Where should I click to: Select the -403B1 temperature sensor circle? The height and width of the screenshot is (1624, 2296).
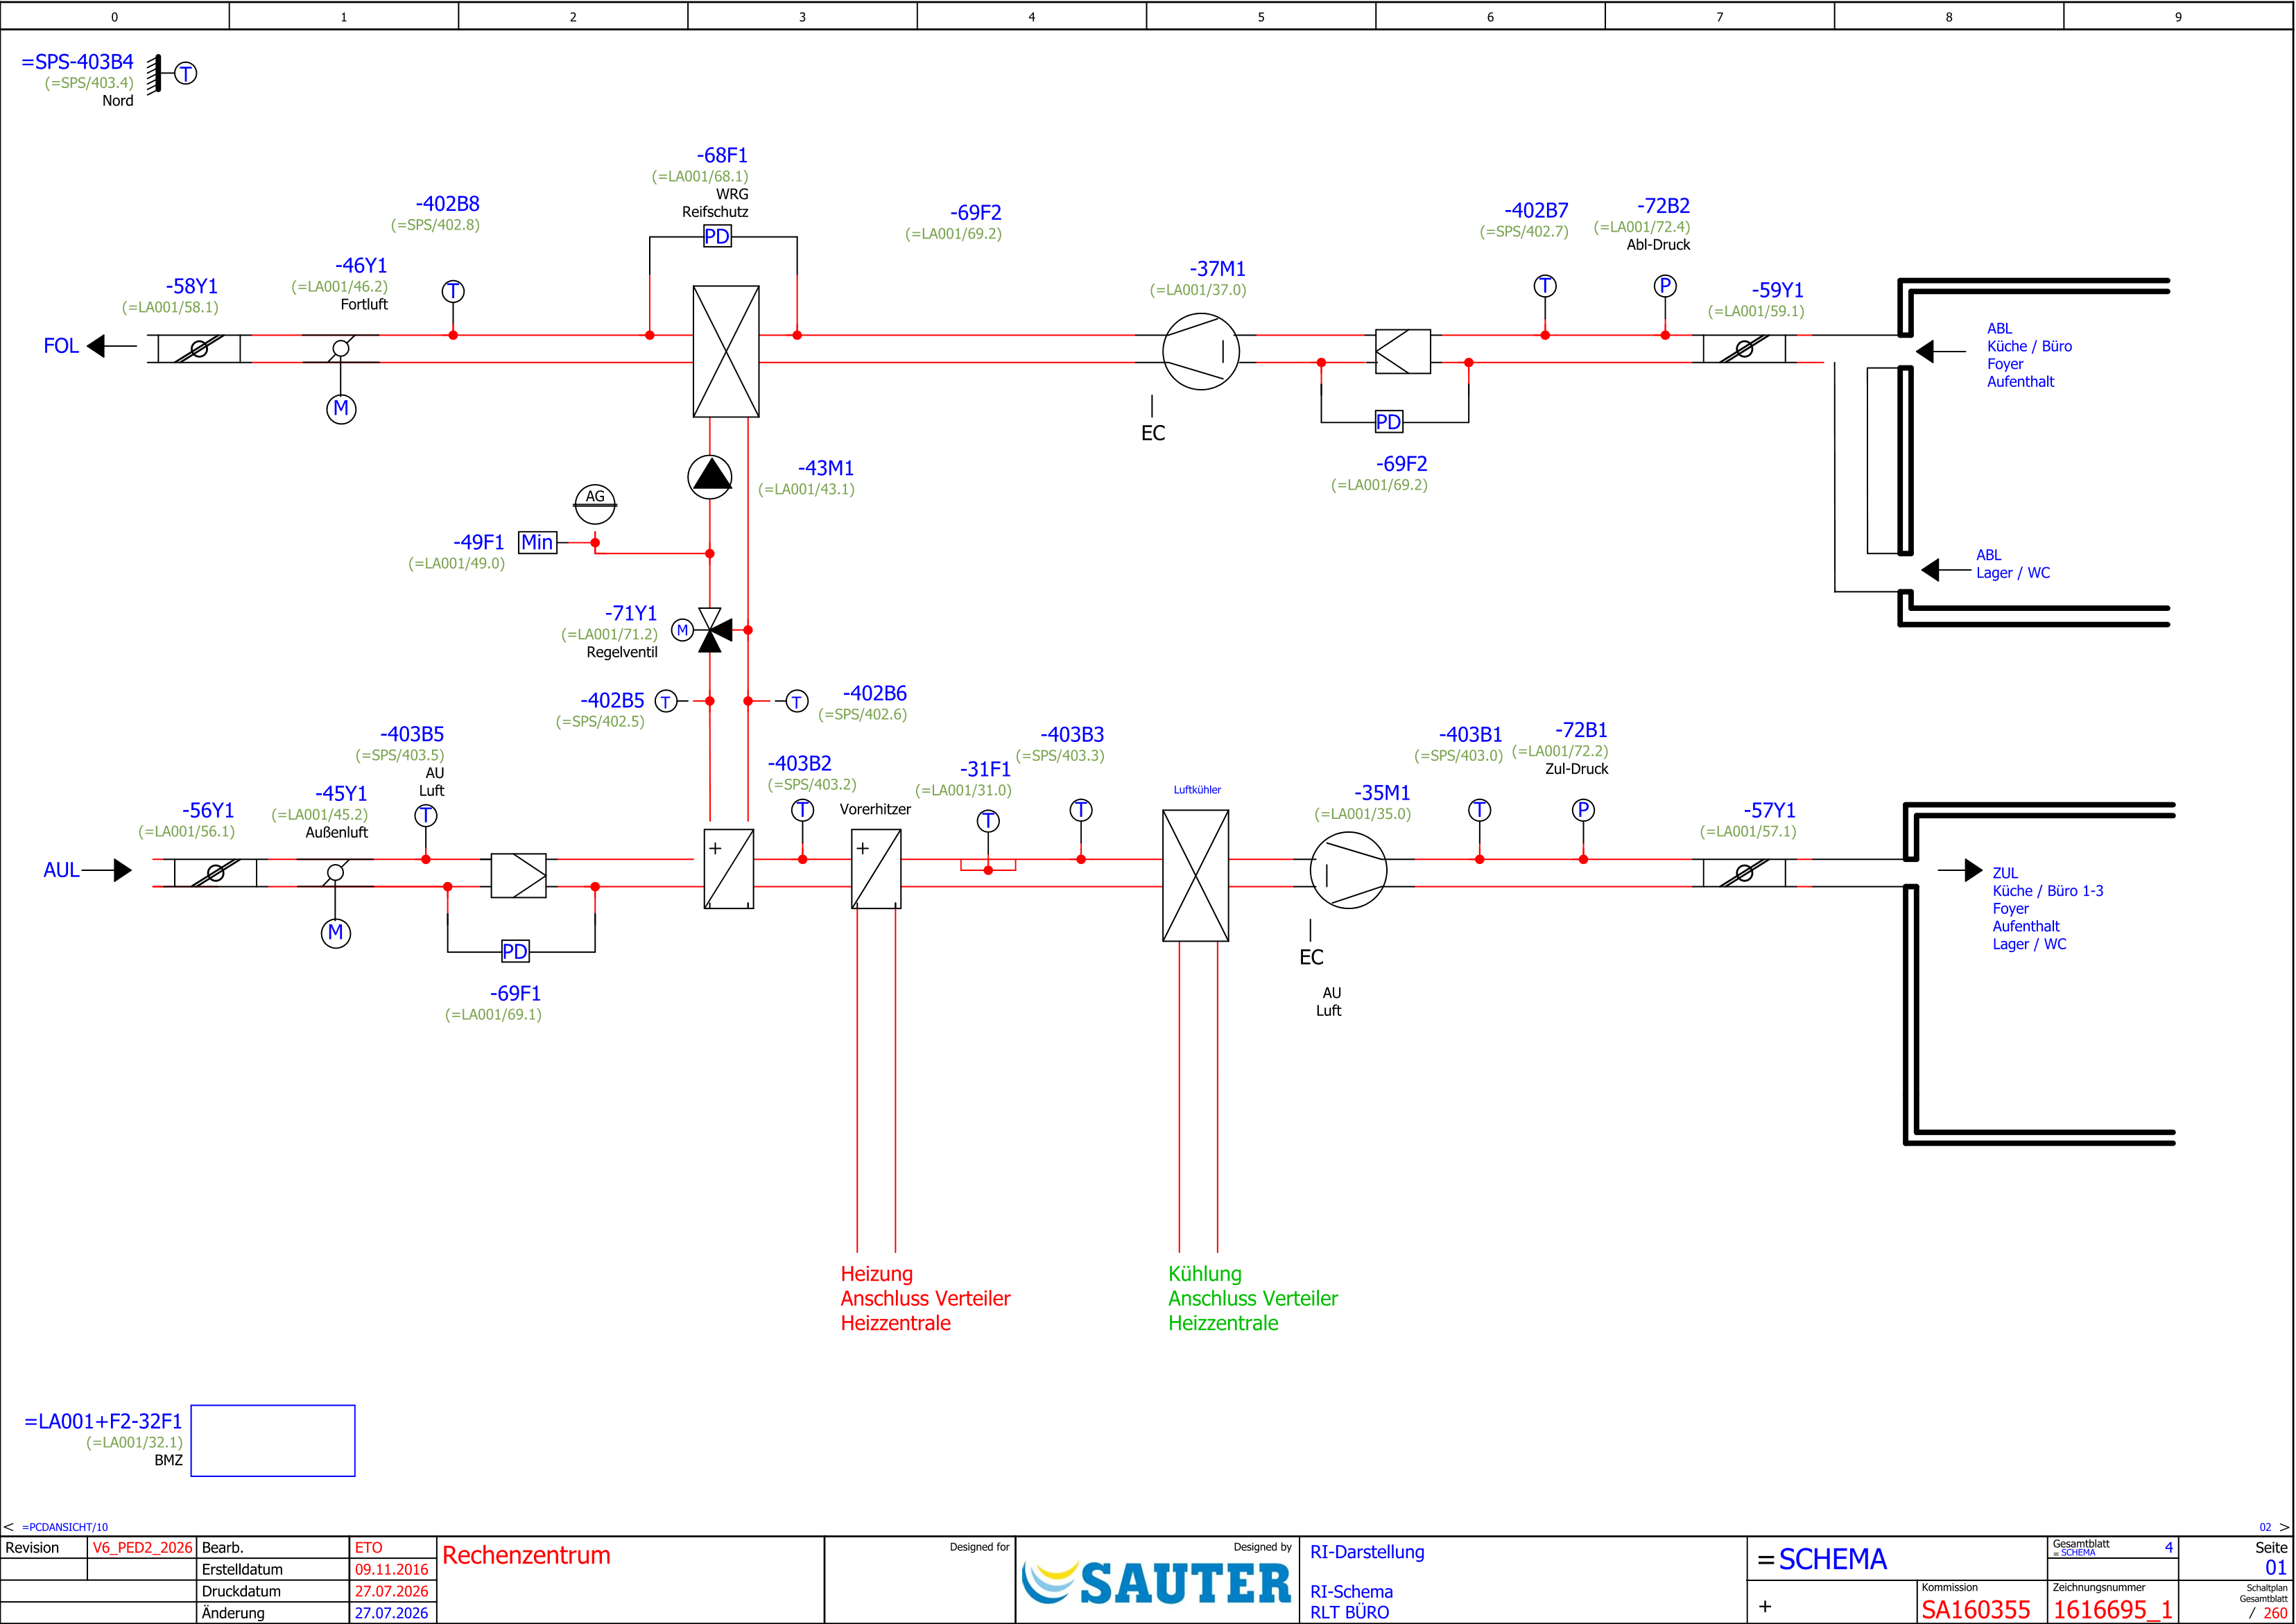(x=1479, y=810)
